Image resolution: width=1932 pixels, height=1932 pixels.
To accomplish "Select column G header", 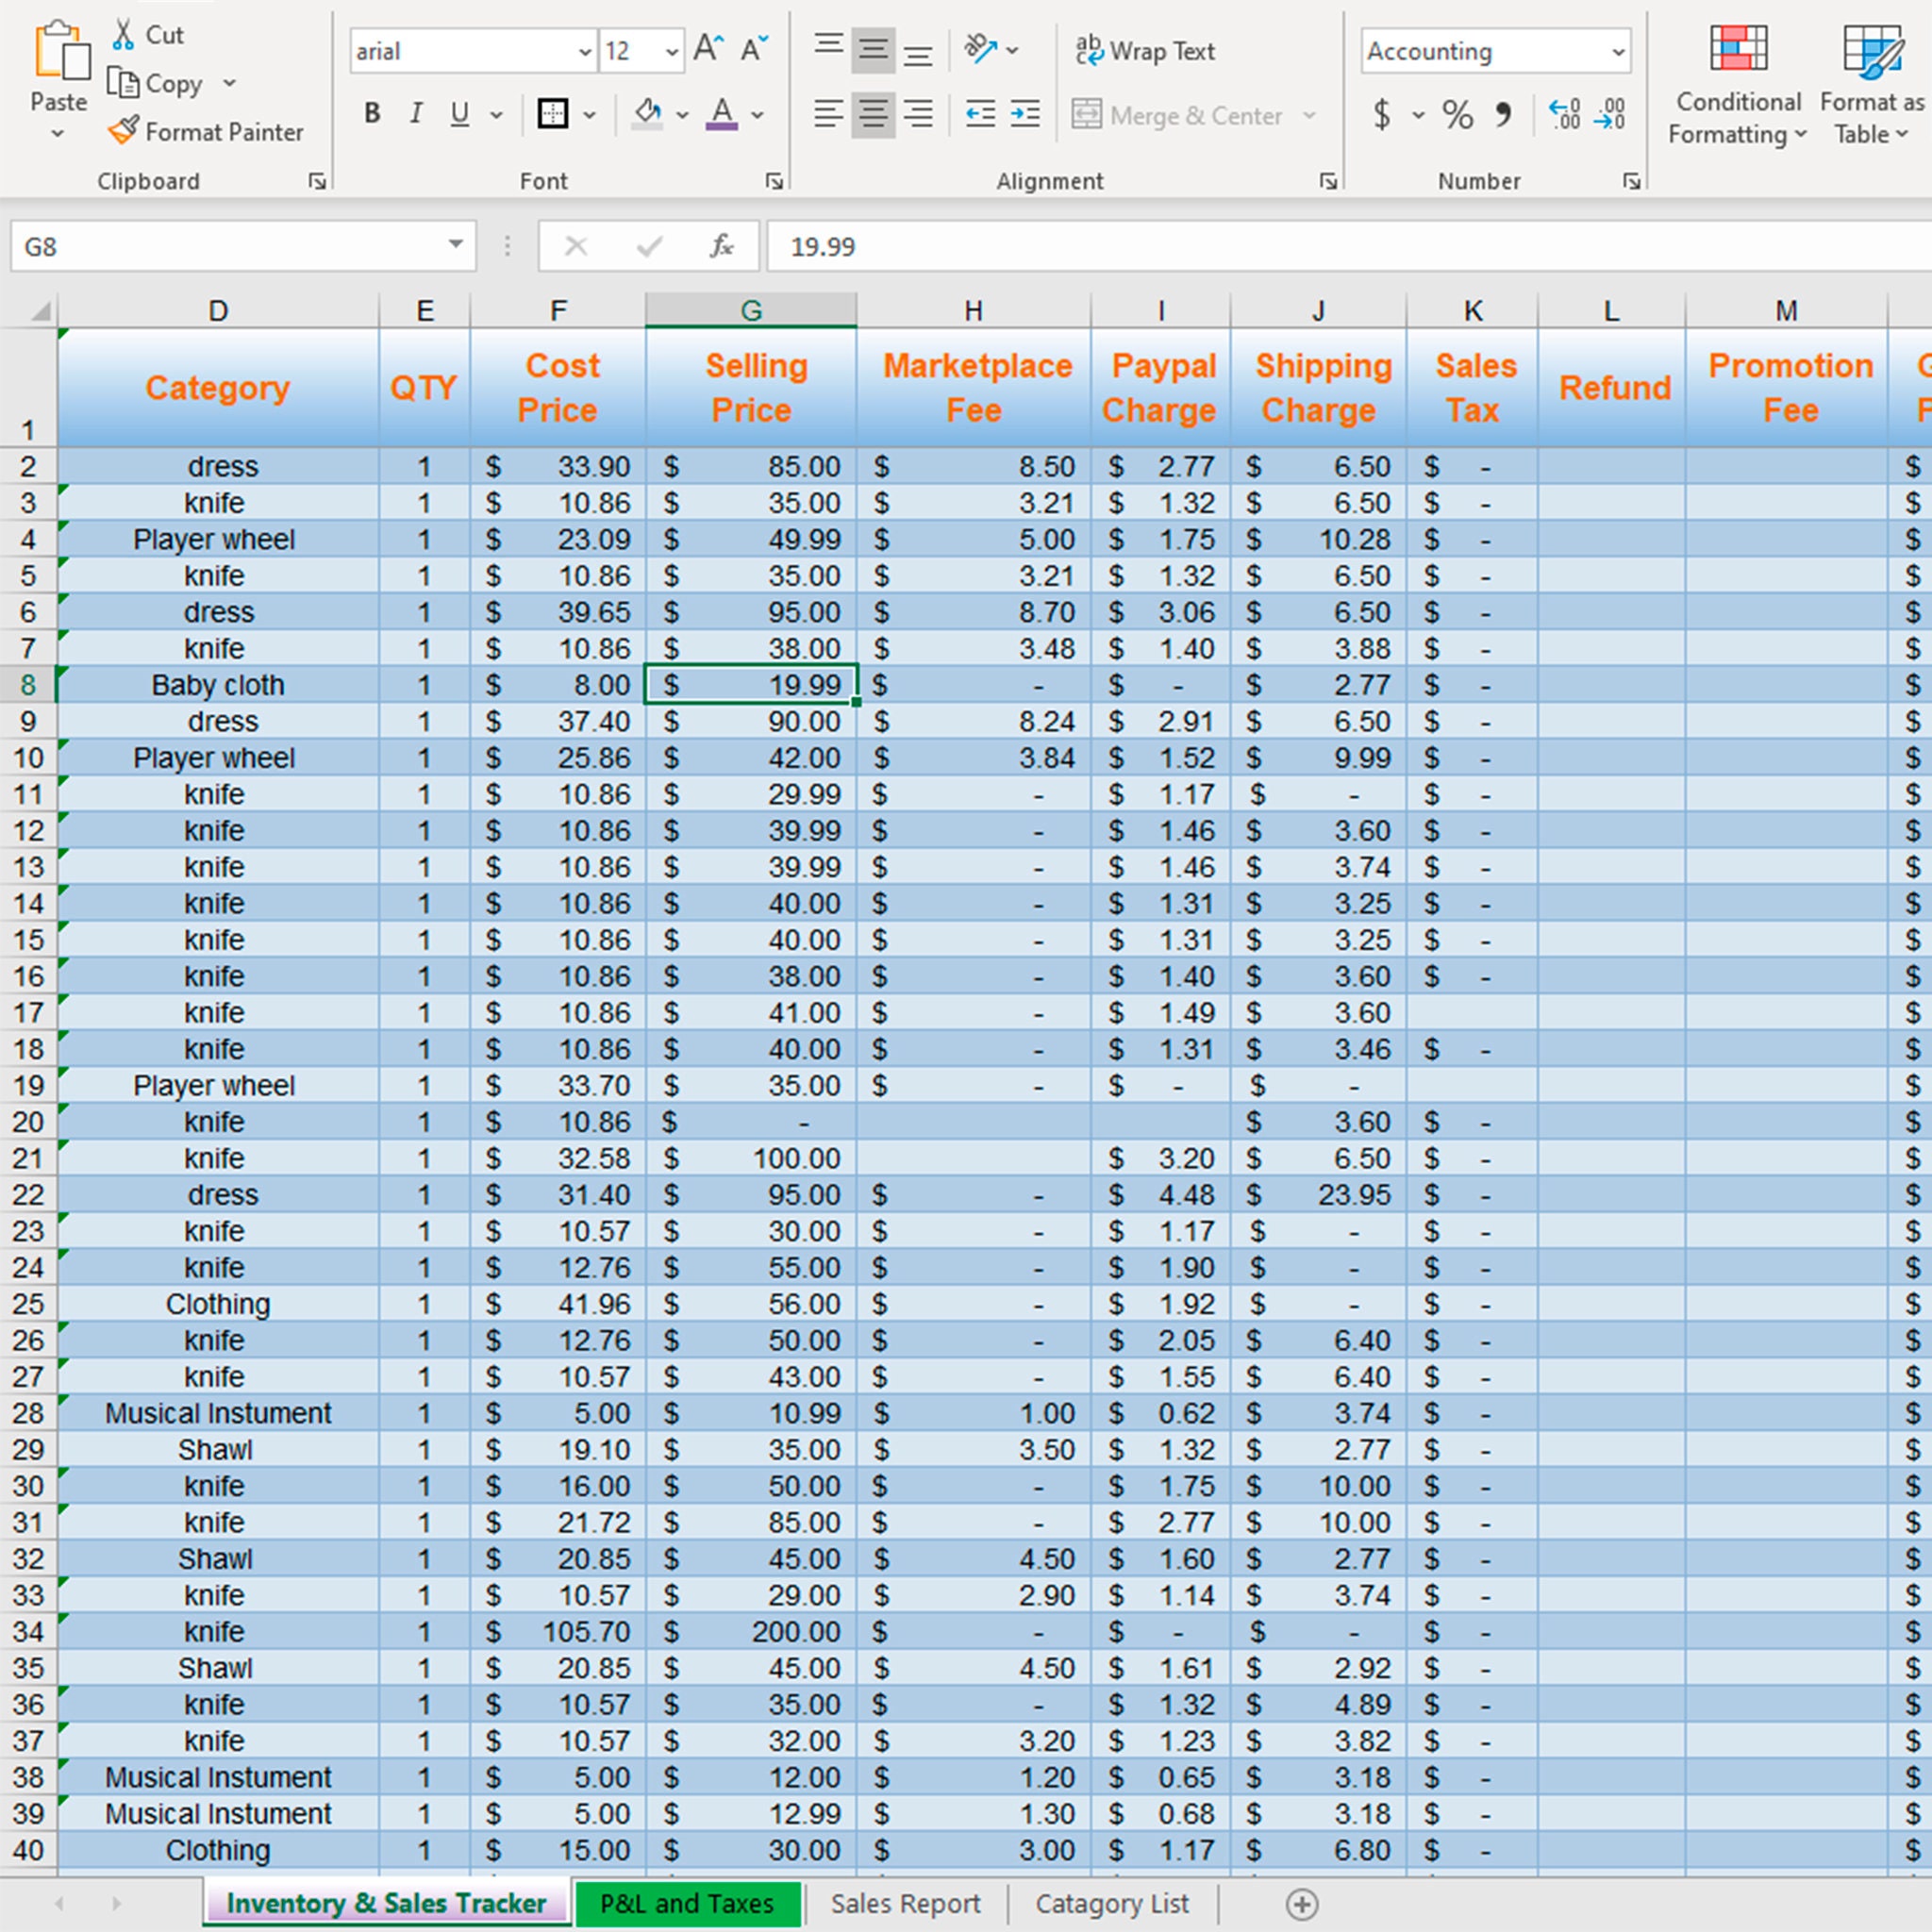I will tap(751, 311).
